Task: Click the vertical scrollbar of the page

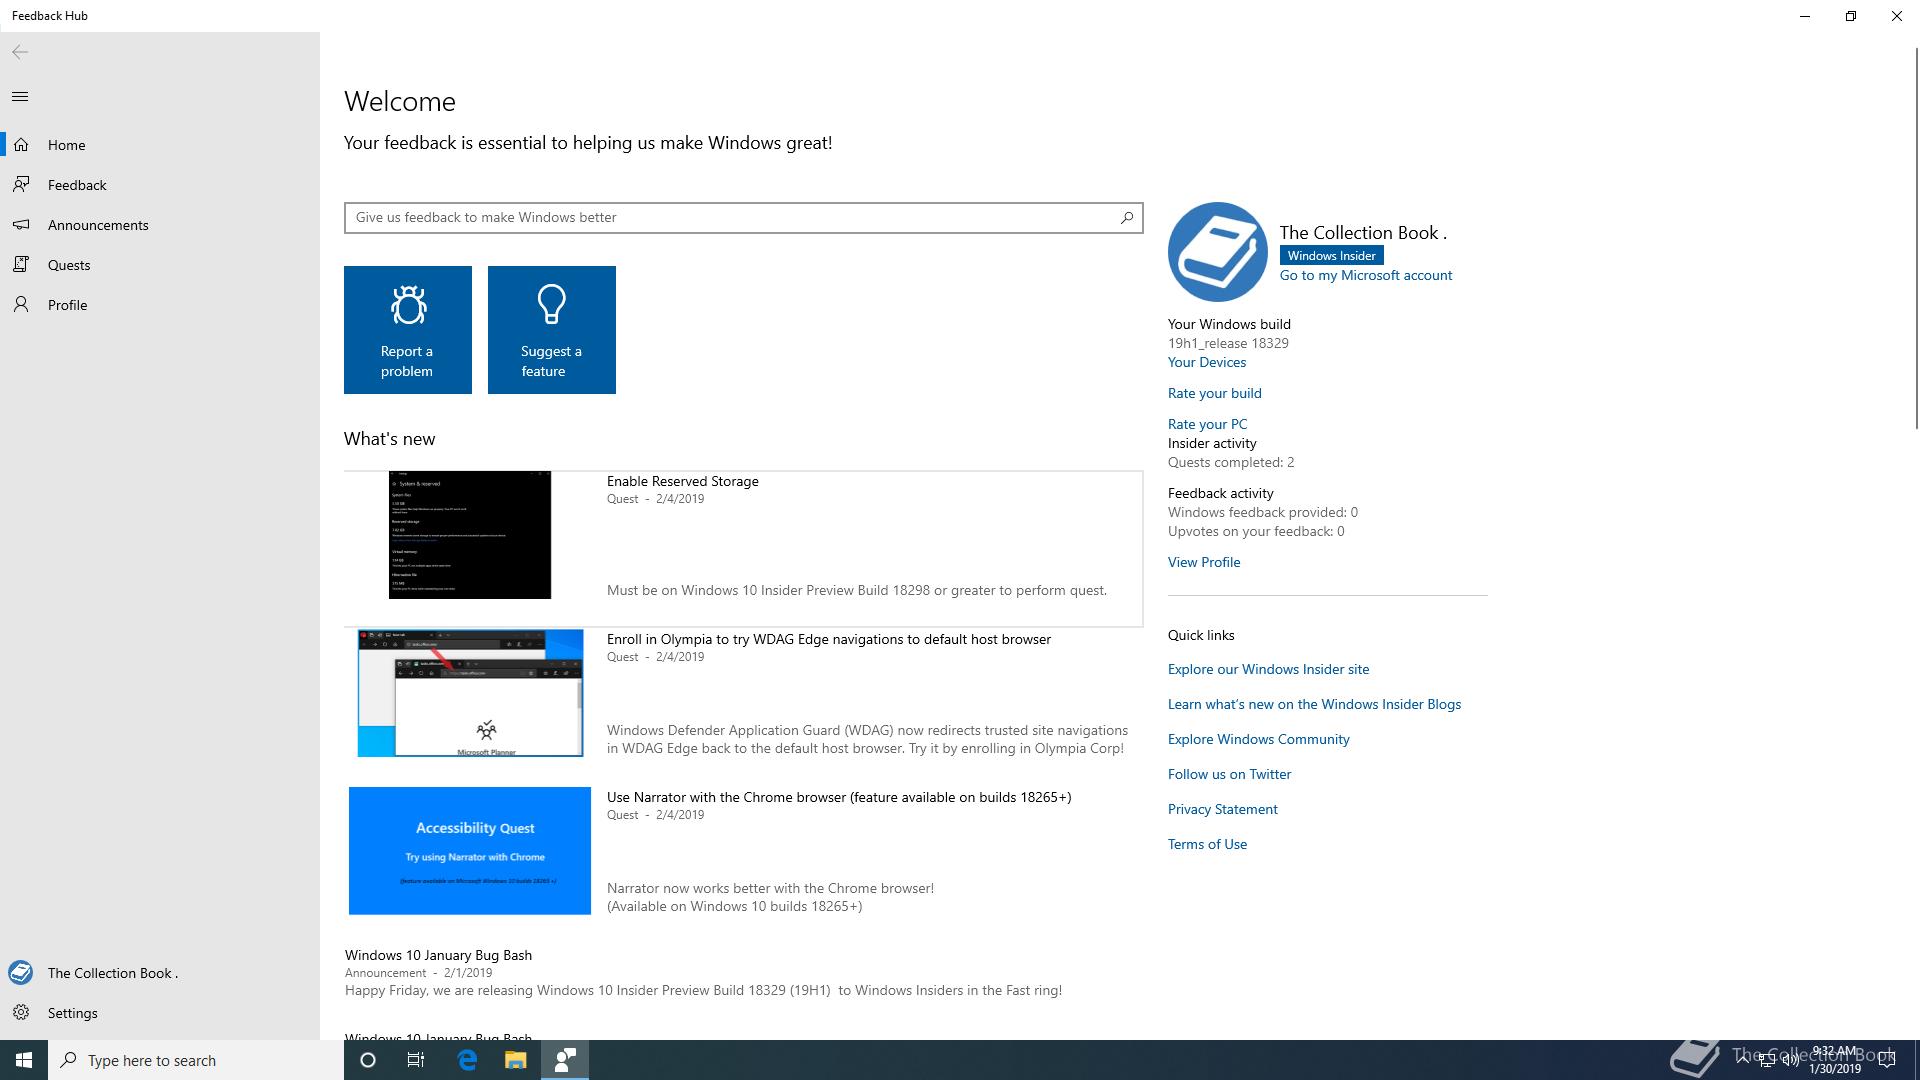Action: (1915, 240)
